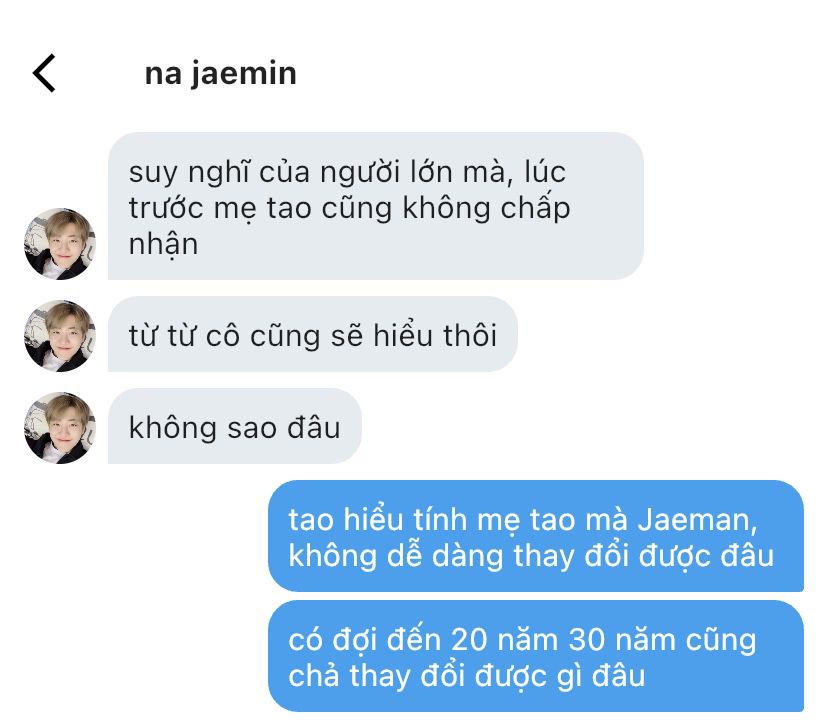Screen dimensions: 826x720
Task: Click line "trước mẹ tao cũng không chấp"
Action: click(x=349, y=209)
